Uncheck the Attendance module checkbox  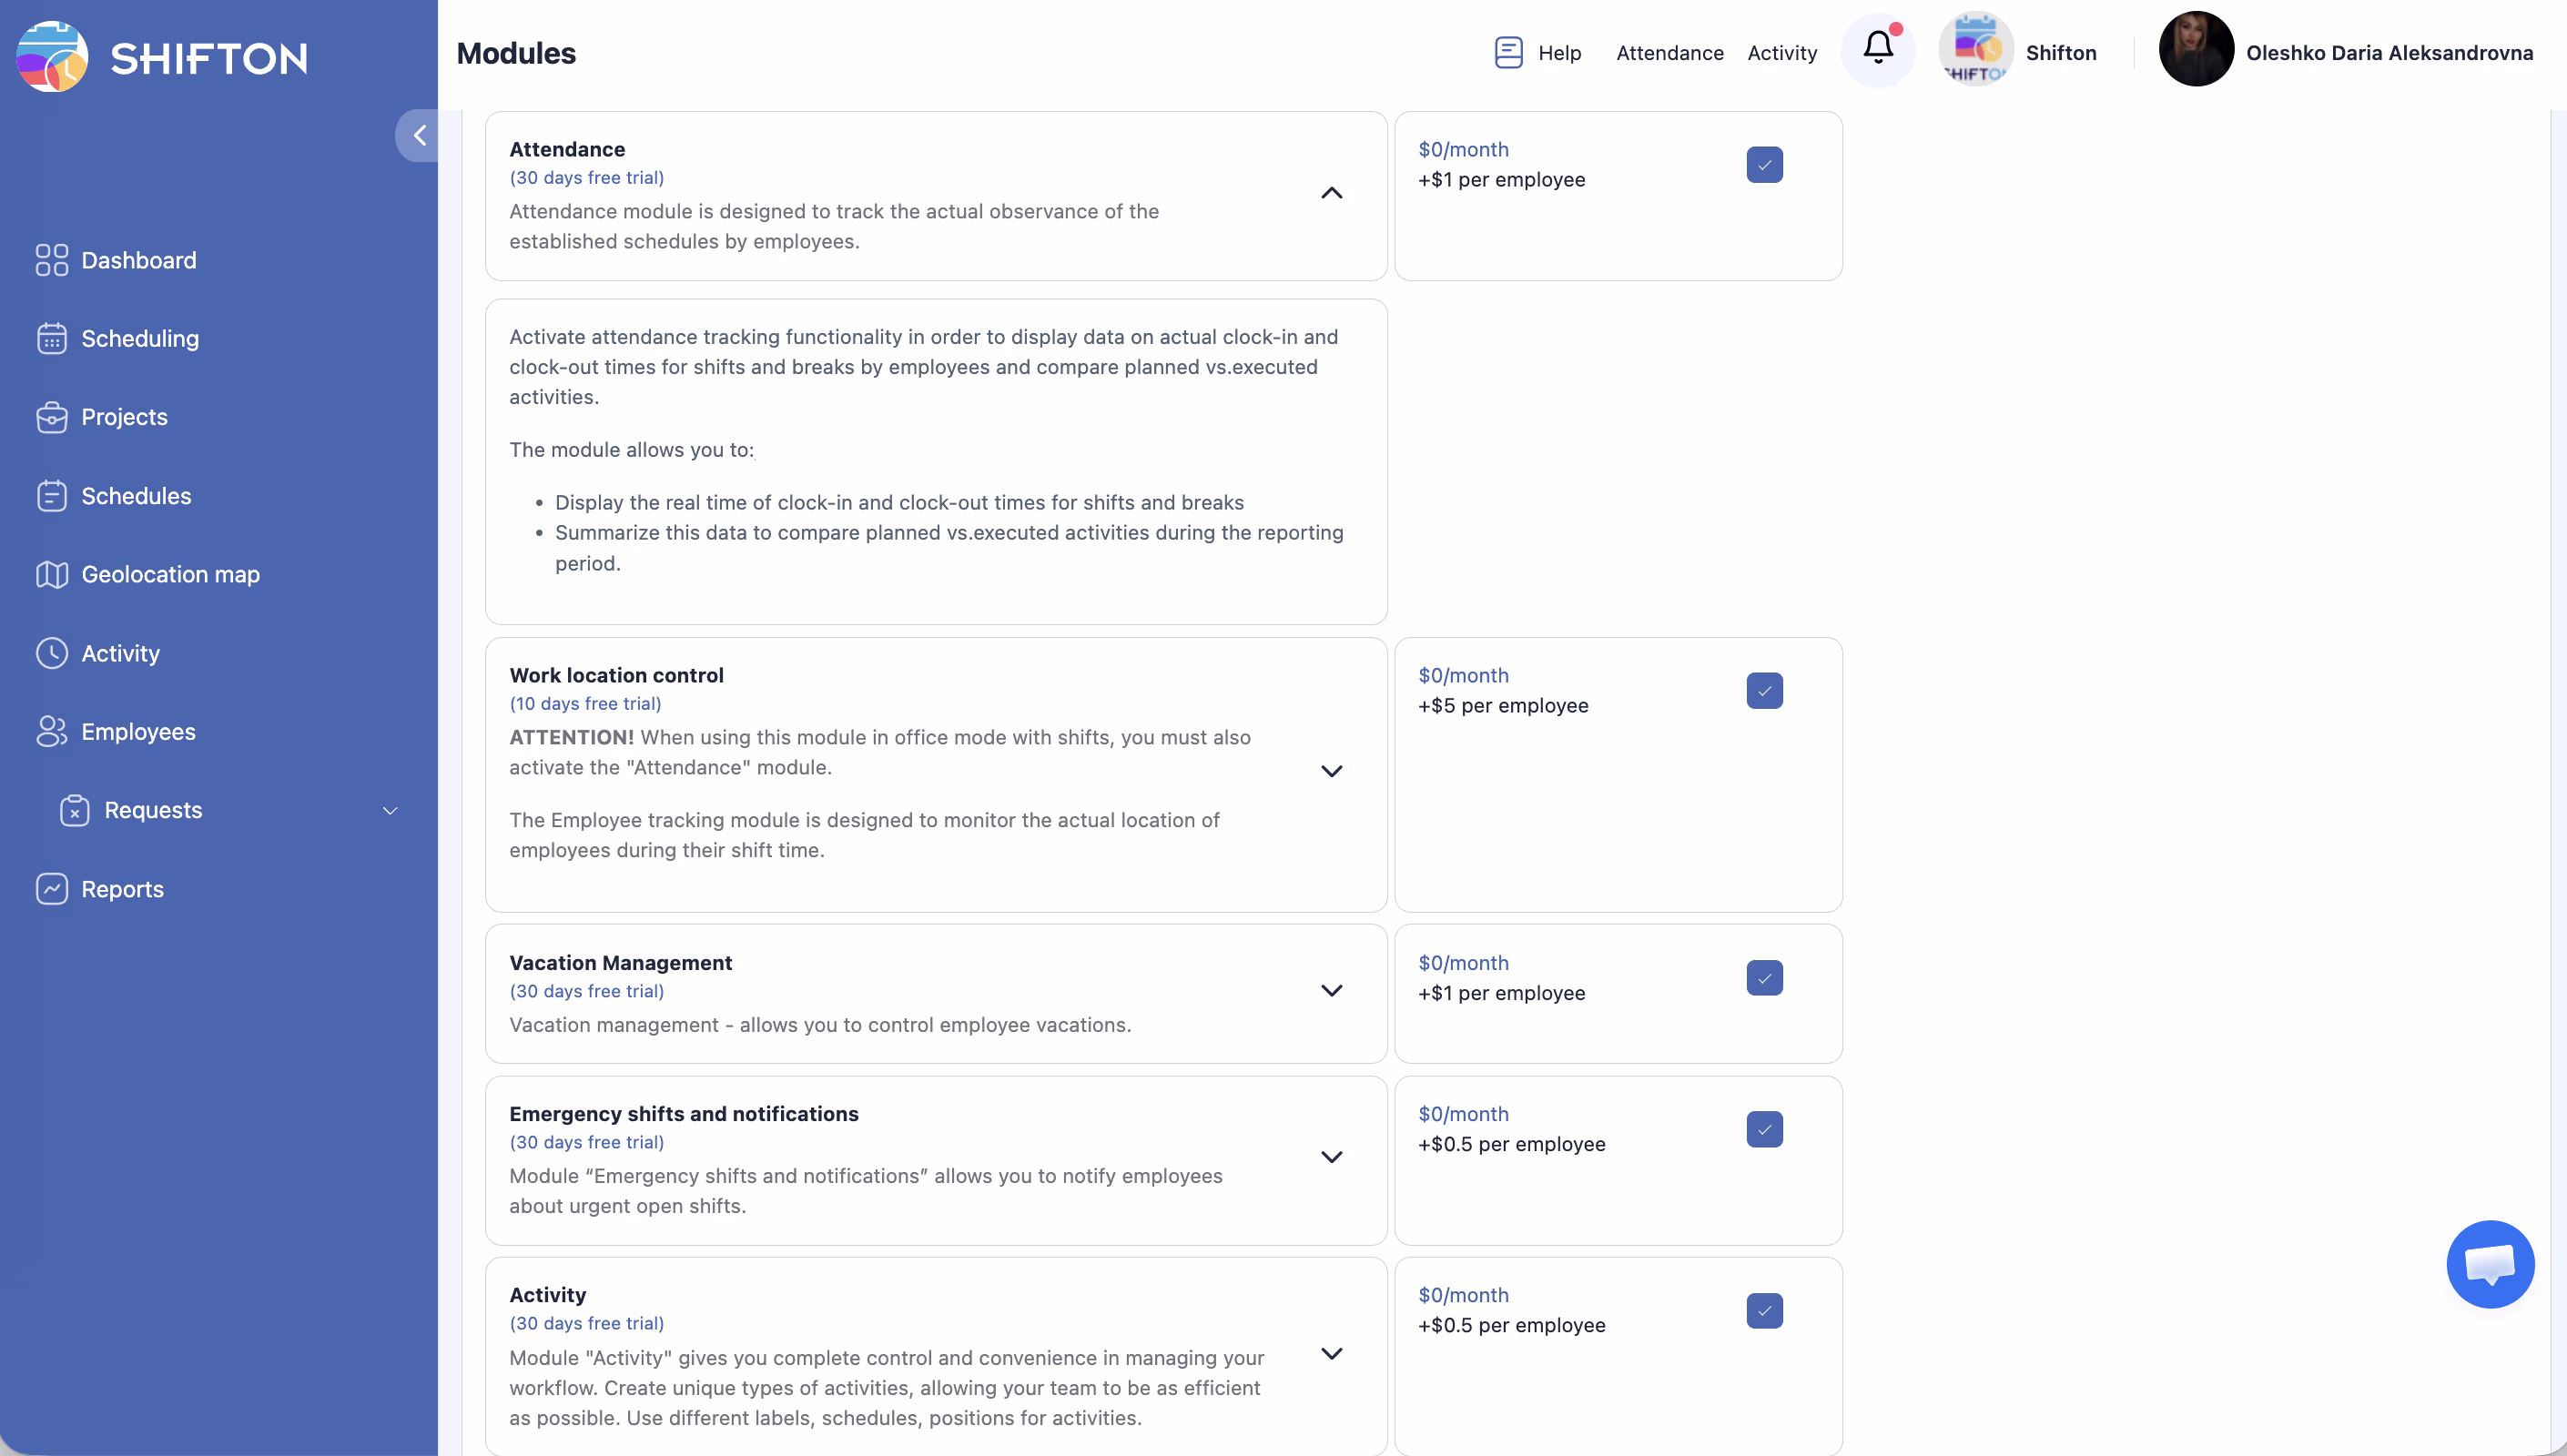1764,165
